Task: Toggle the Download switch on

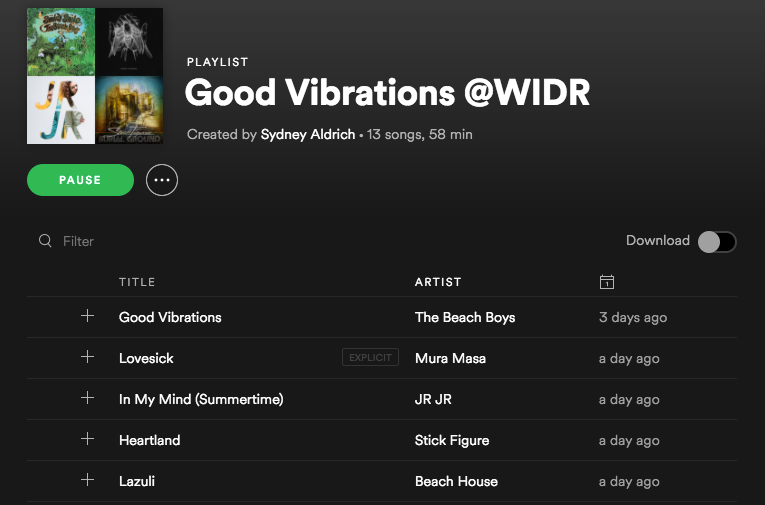Action: click(717, 242)
